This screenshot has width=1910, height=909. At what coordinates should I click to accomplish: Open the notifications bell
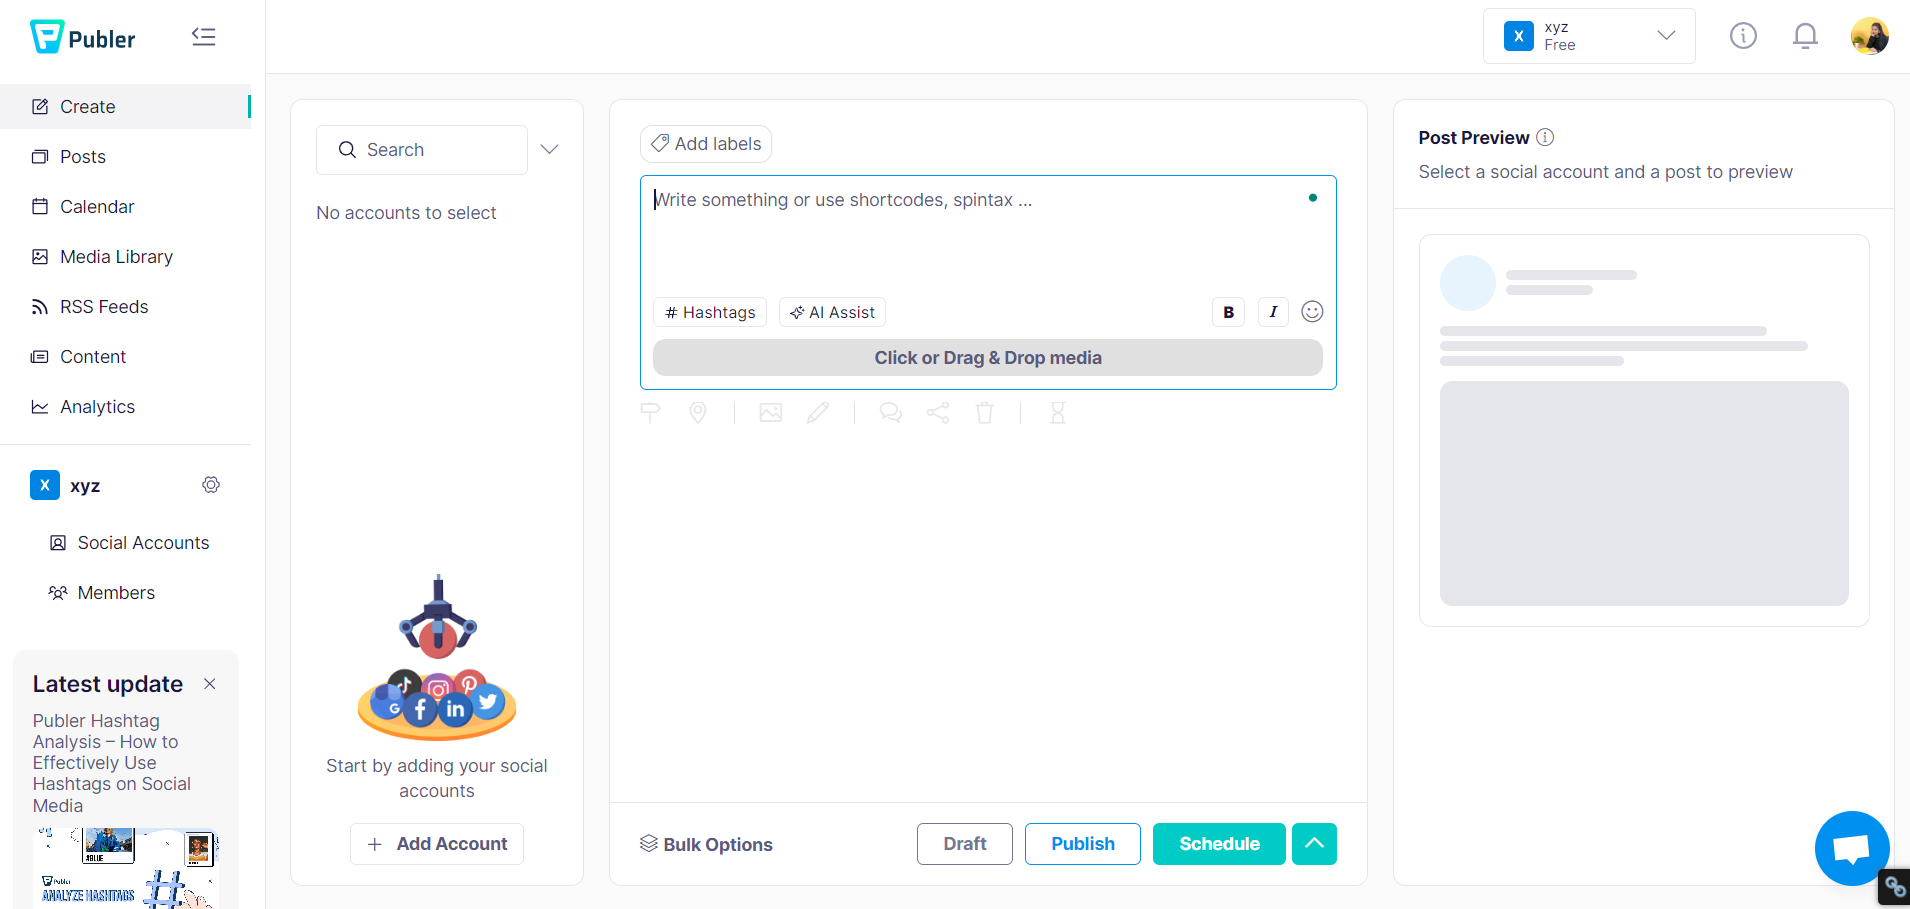tap(1805, 36)
